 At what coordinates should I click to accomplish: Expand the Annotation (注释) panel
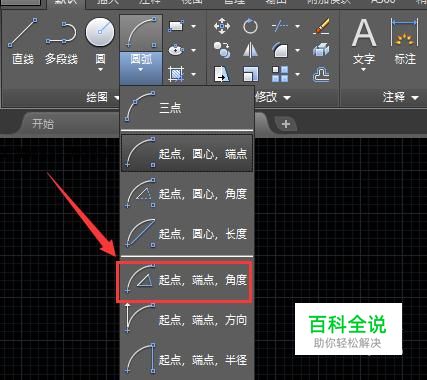[x=400, y=98]
